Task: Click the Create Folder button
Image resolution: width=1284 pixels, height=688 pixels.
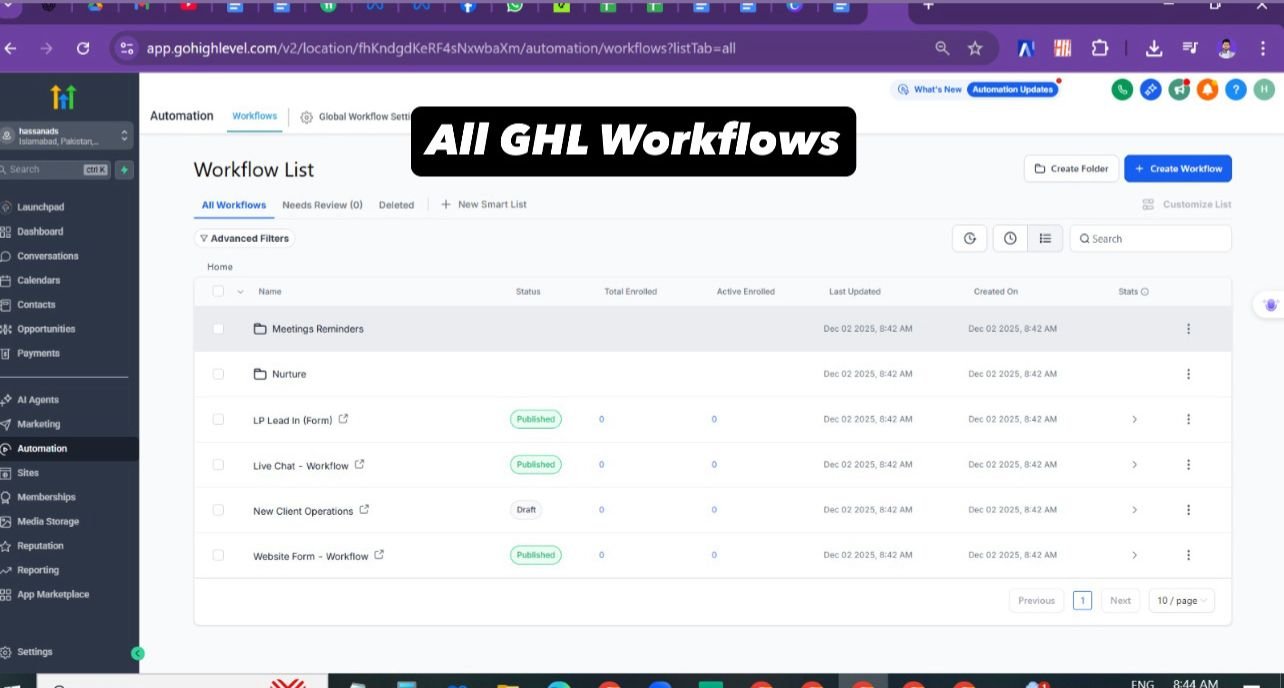Action: pos(1070,169)
